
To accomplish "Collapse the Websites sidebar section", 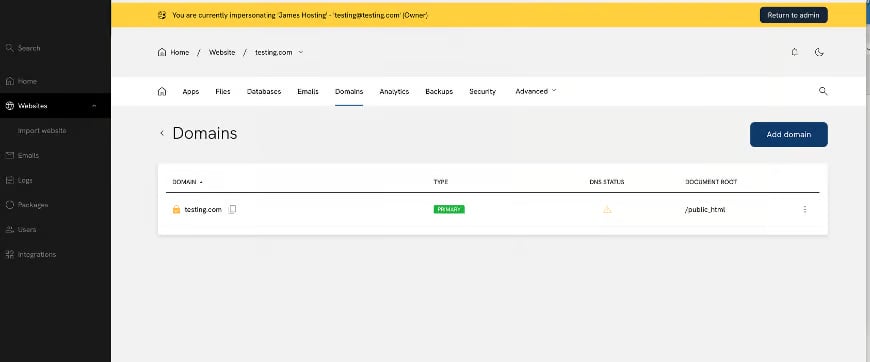I will 94,105.
